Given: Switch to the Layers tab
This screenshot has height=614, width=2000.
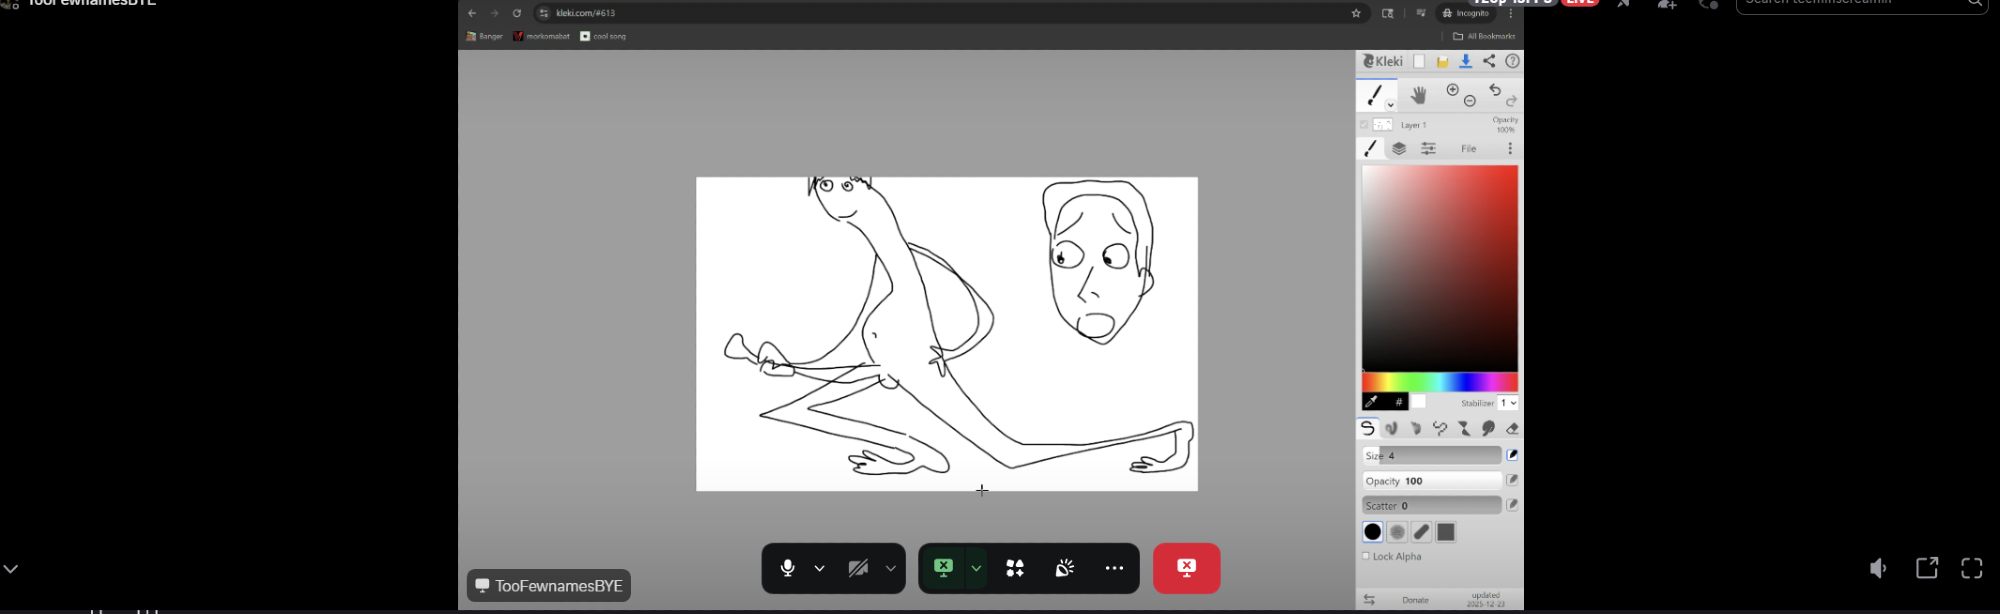Looking at the screenshot, I should (x=1399, y=149).
